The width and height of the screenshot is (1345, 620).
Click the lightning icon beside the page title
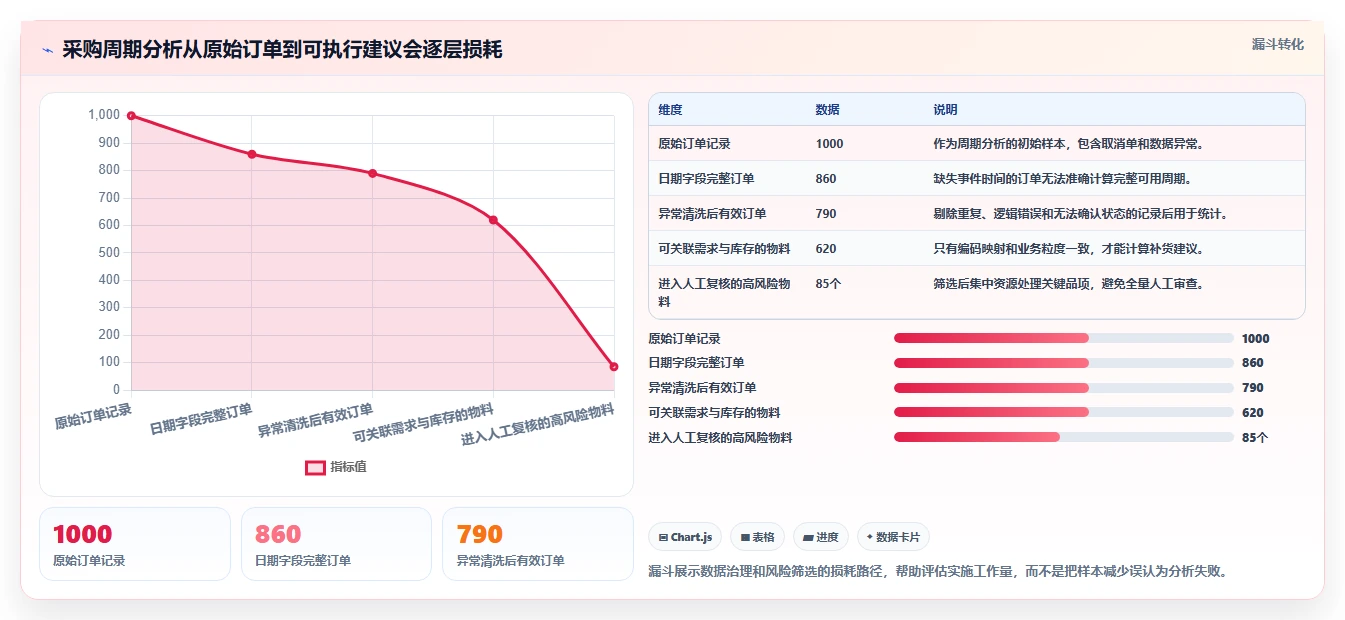pos(47,50)
